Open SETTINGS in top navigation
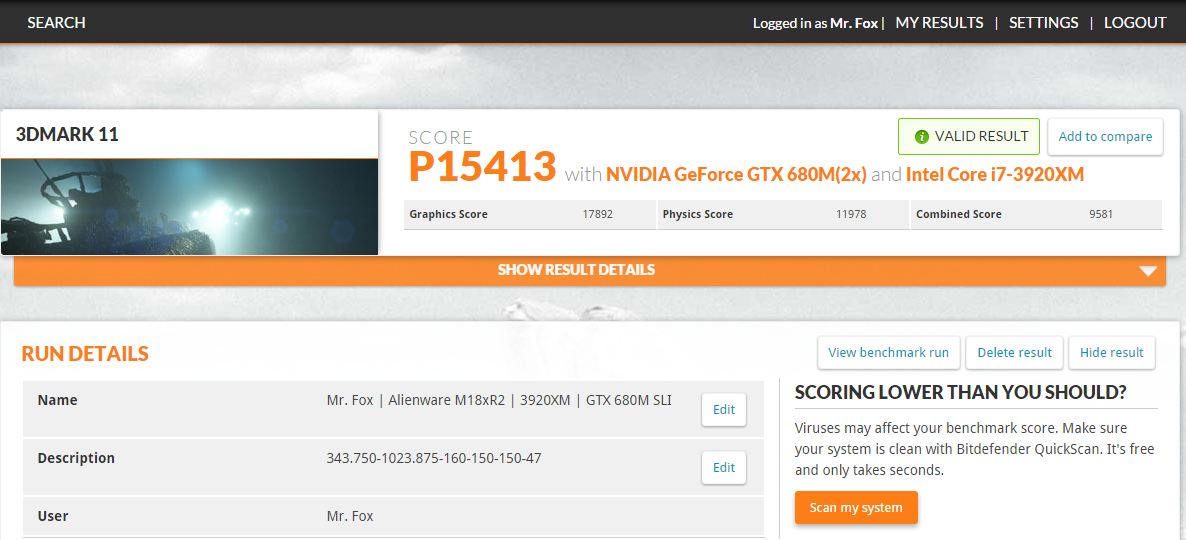 point(1044,23)
